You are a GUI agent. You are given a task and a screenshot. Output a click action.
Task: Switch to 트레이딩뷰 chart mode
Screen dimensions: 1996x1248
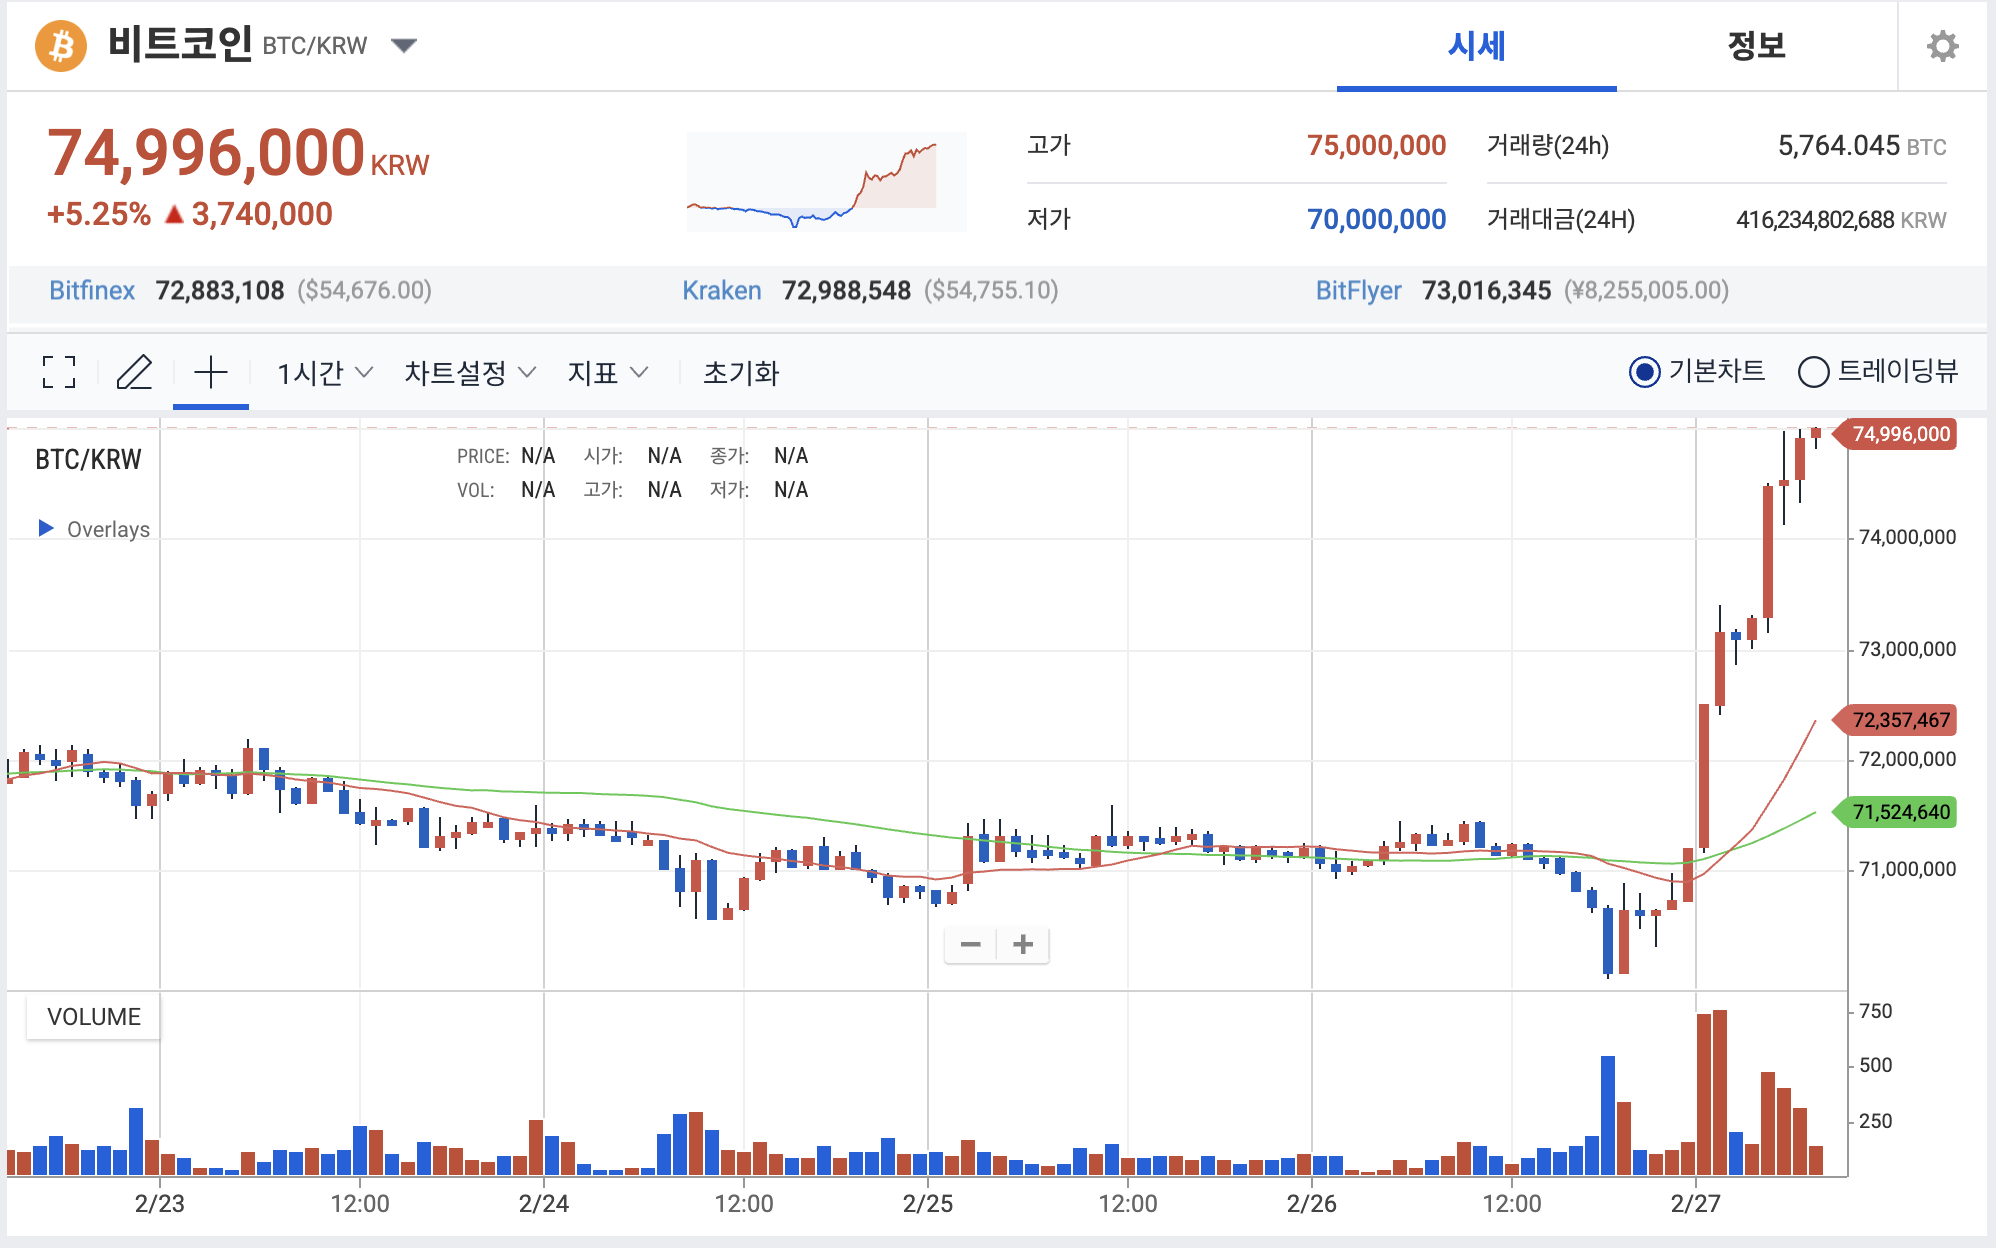pos(1814,372)
